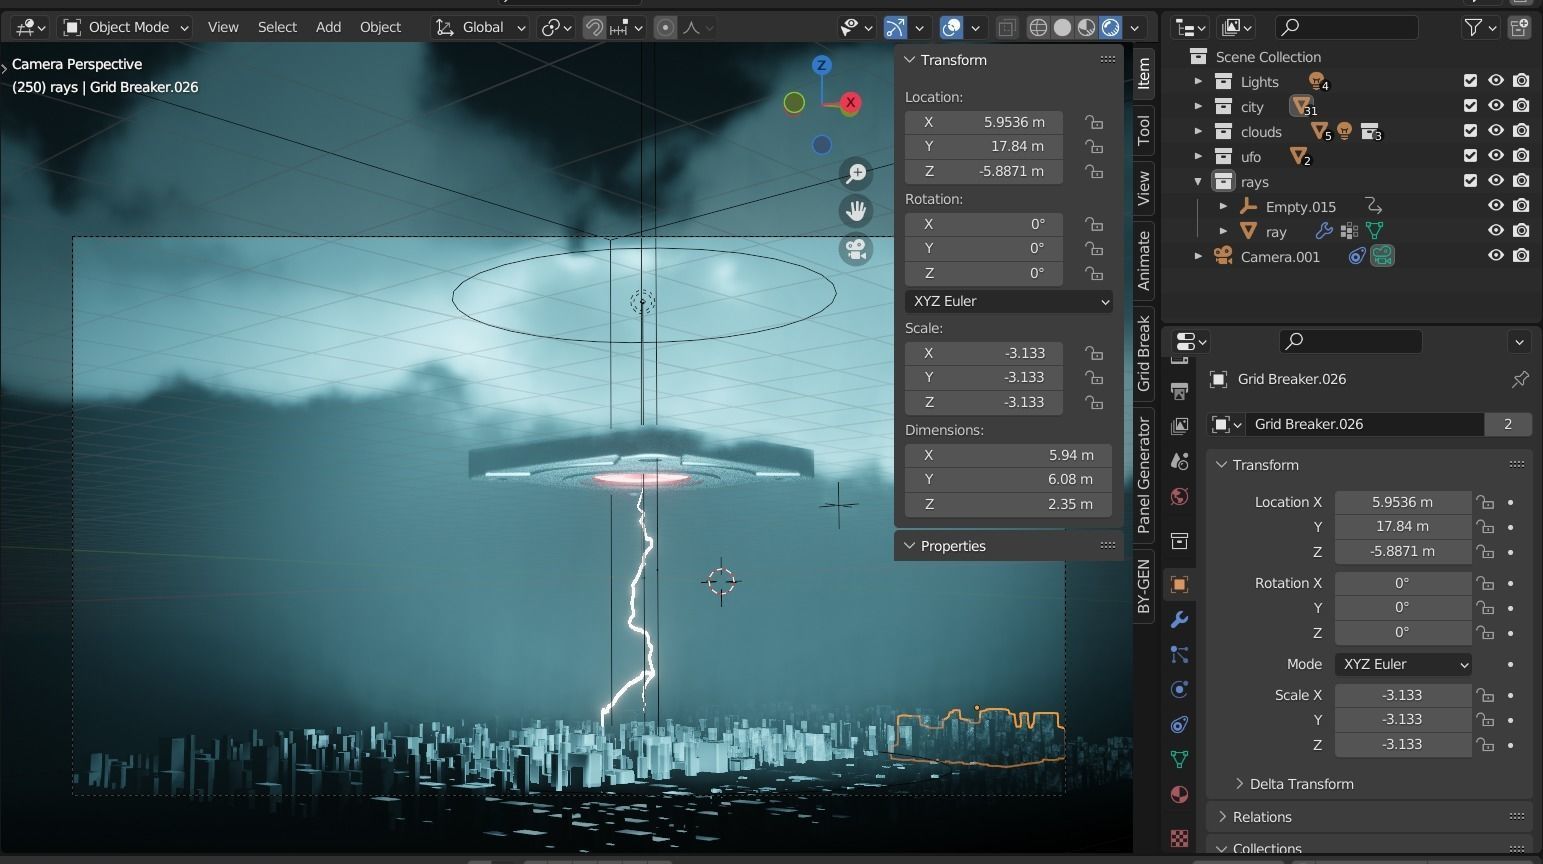
Task: Open the pivot point dropdown
Action: pos(557,27)
